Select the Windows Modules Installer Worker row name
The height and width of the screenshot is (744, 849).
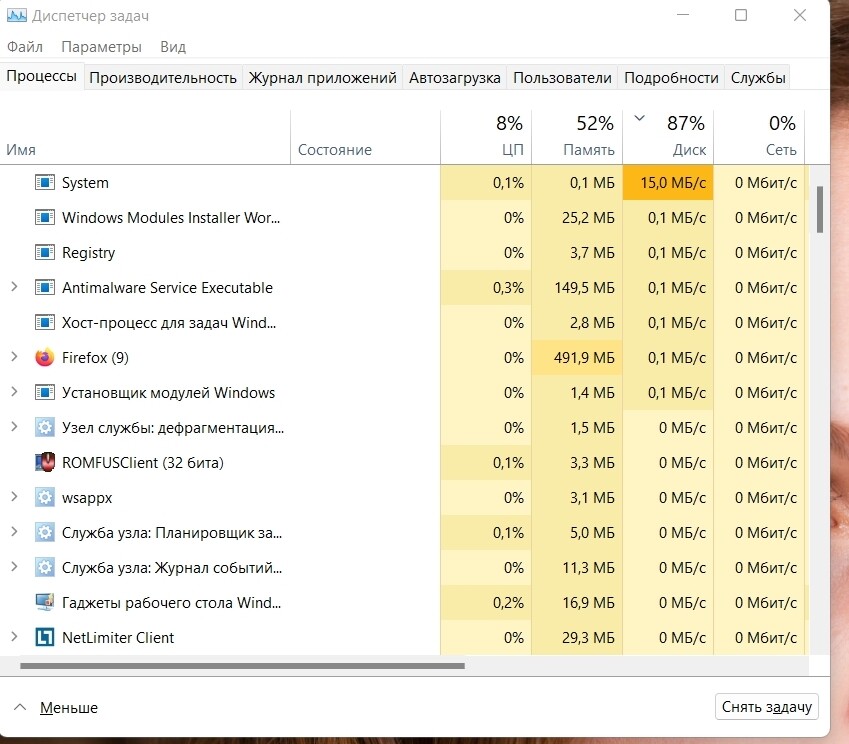tap(171, 218)
